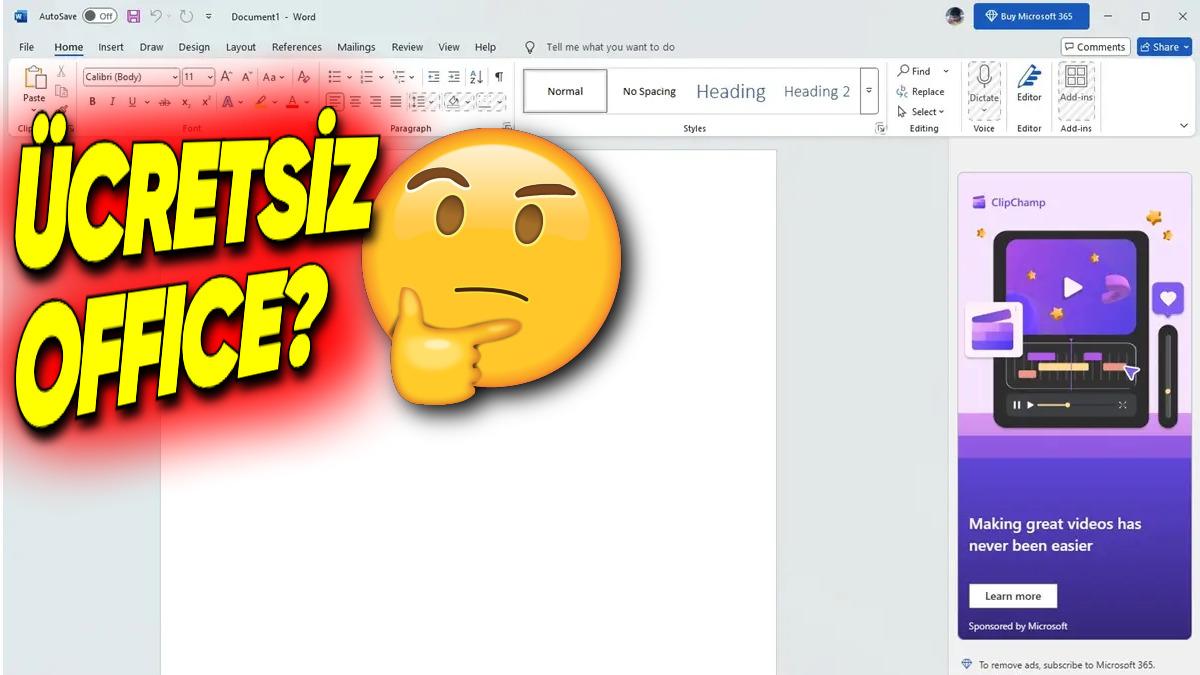The width and height of the screenshot is (1200, 675).
Task: Open the Editor tool
Action: coord(1029,85)
